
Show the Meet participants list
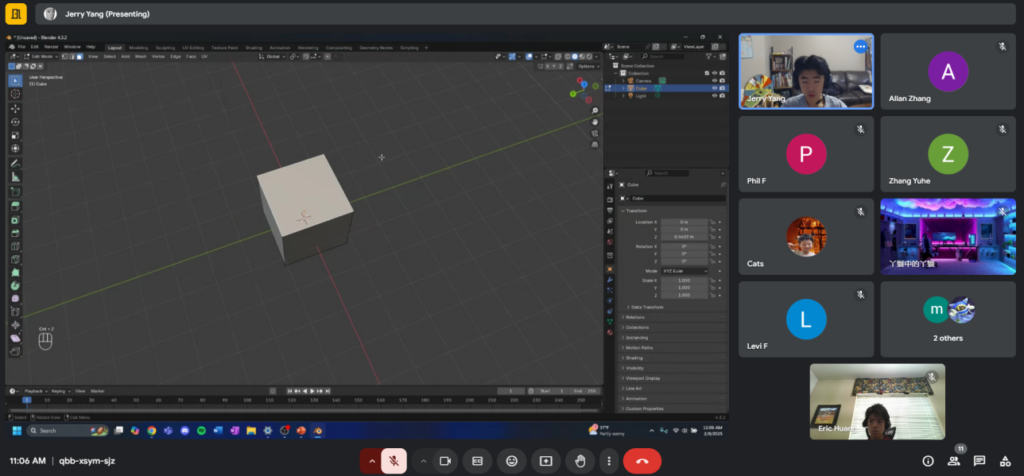(954, 461)
